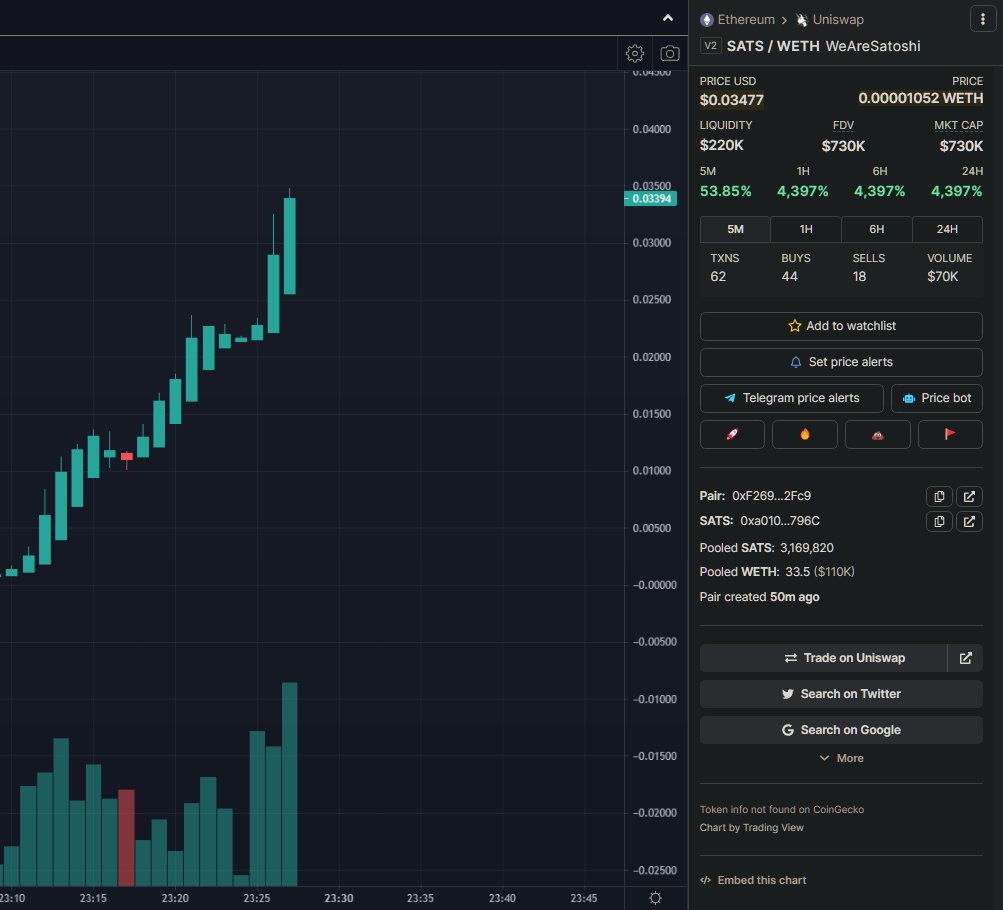Click the MKT CAP label
Image resolution: width=1003 pixels, height=910 pixels.
pyautogui.click(x=958, y=125)
